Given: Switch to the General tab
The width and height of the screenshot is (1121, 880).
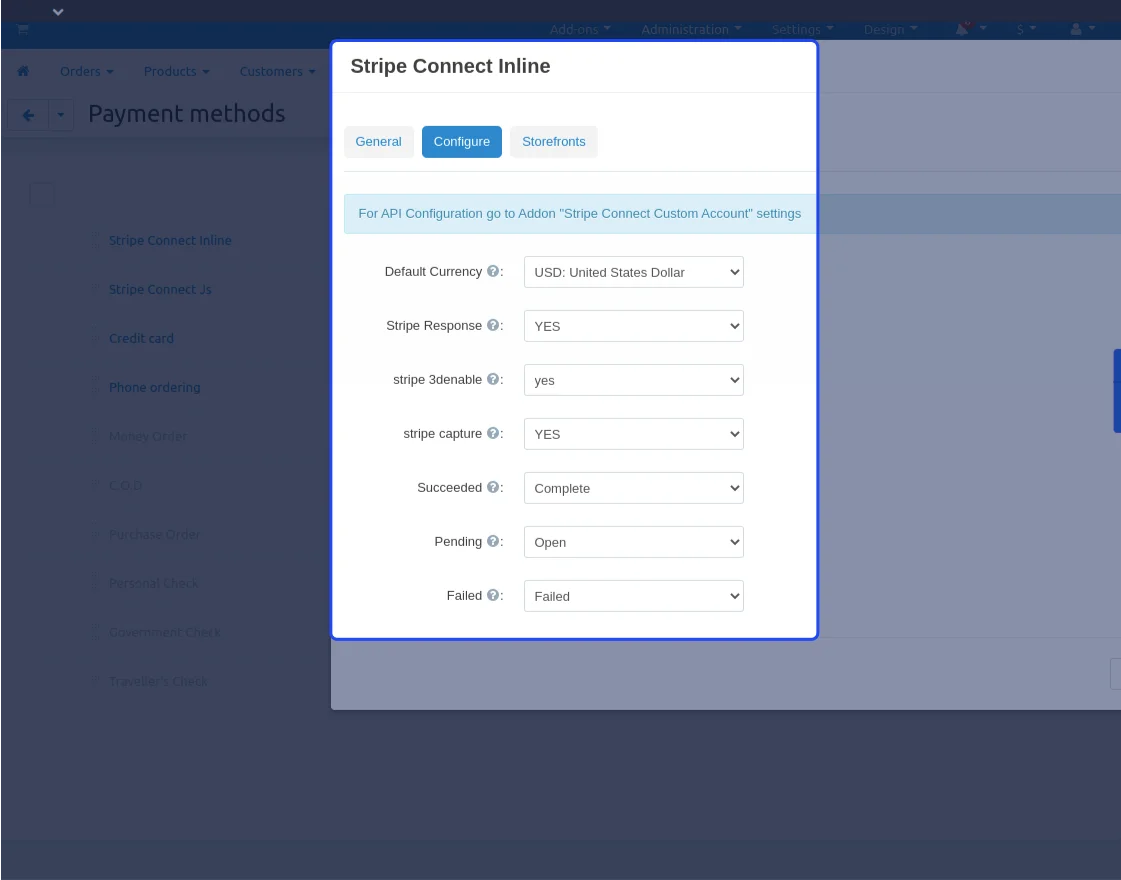Looking at the screenshot, I should point(378,142).
